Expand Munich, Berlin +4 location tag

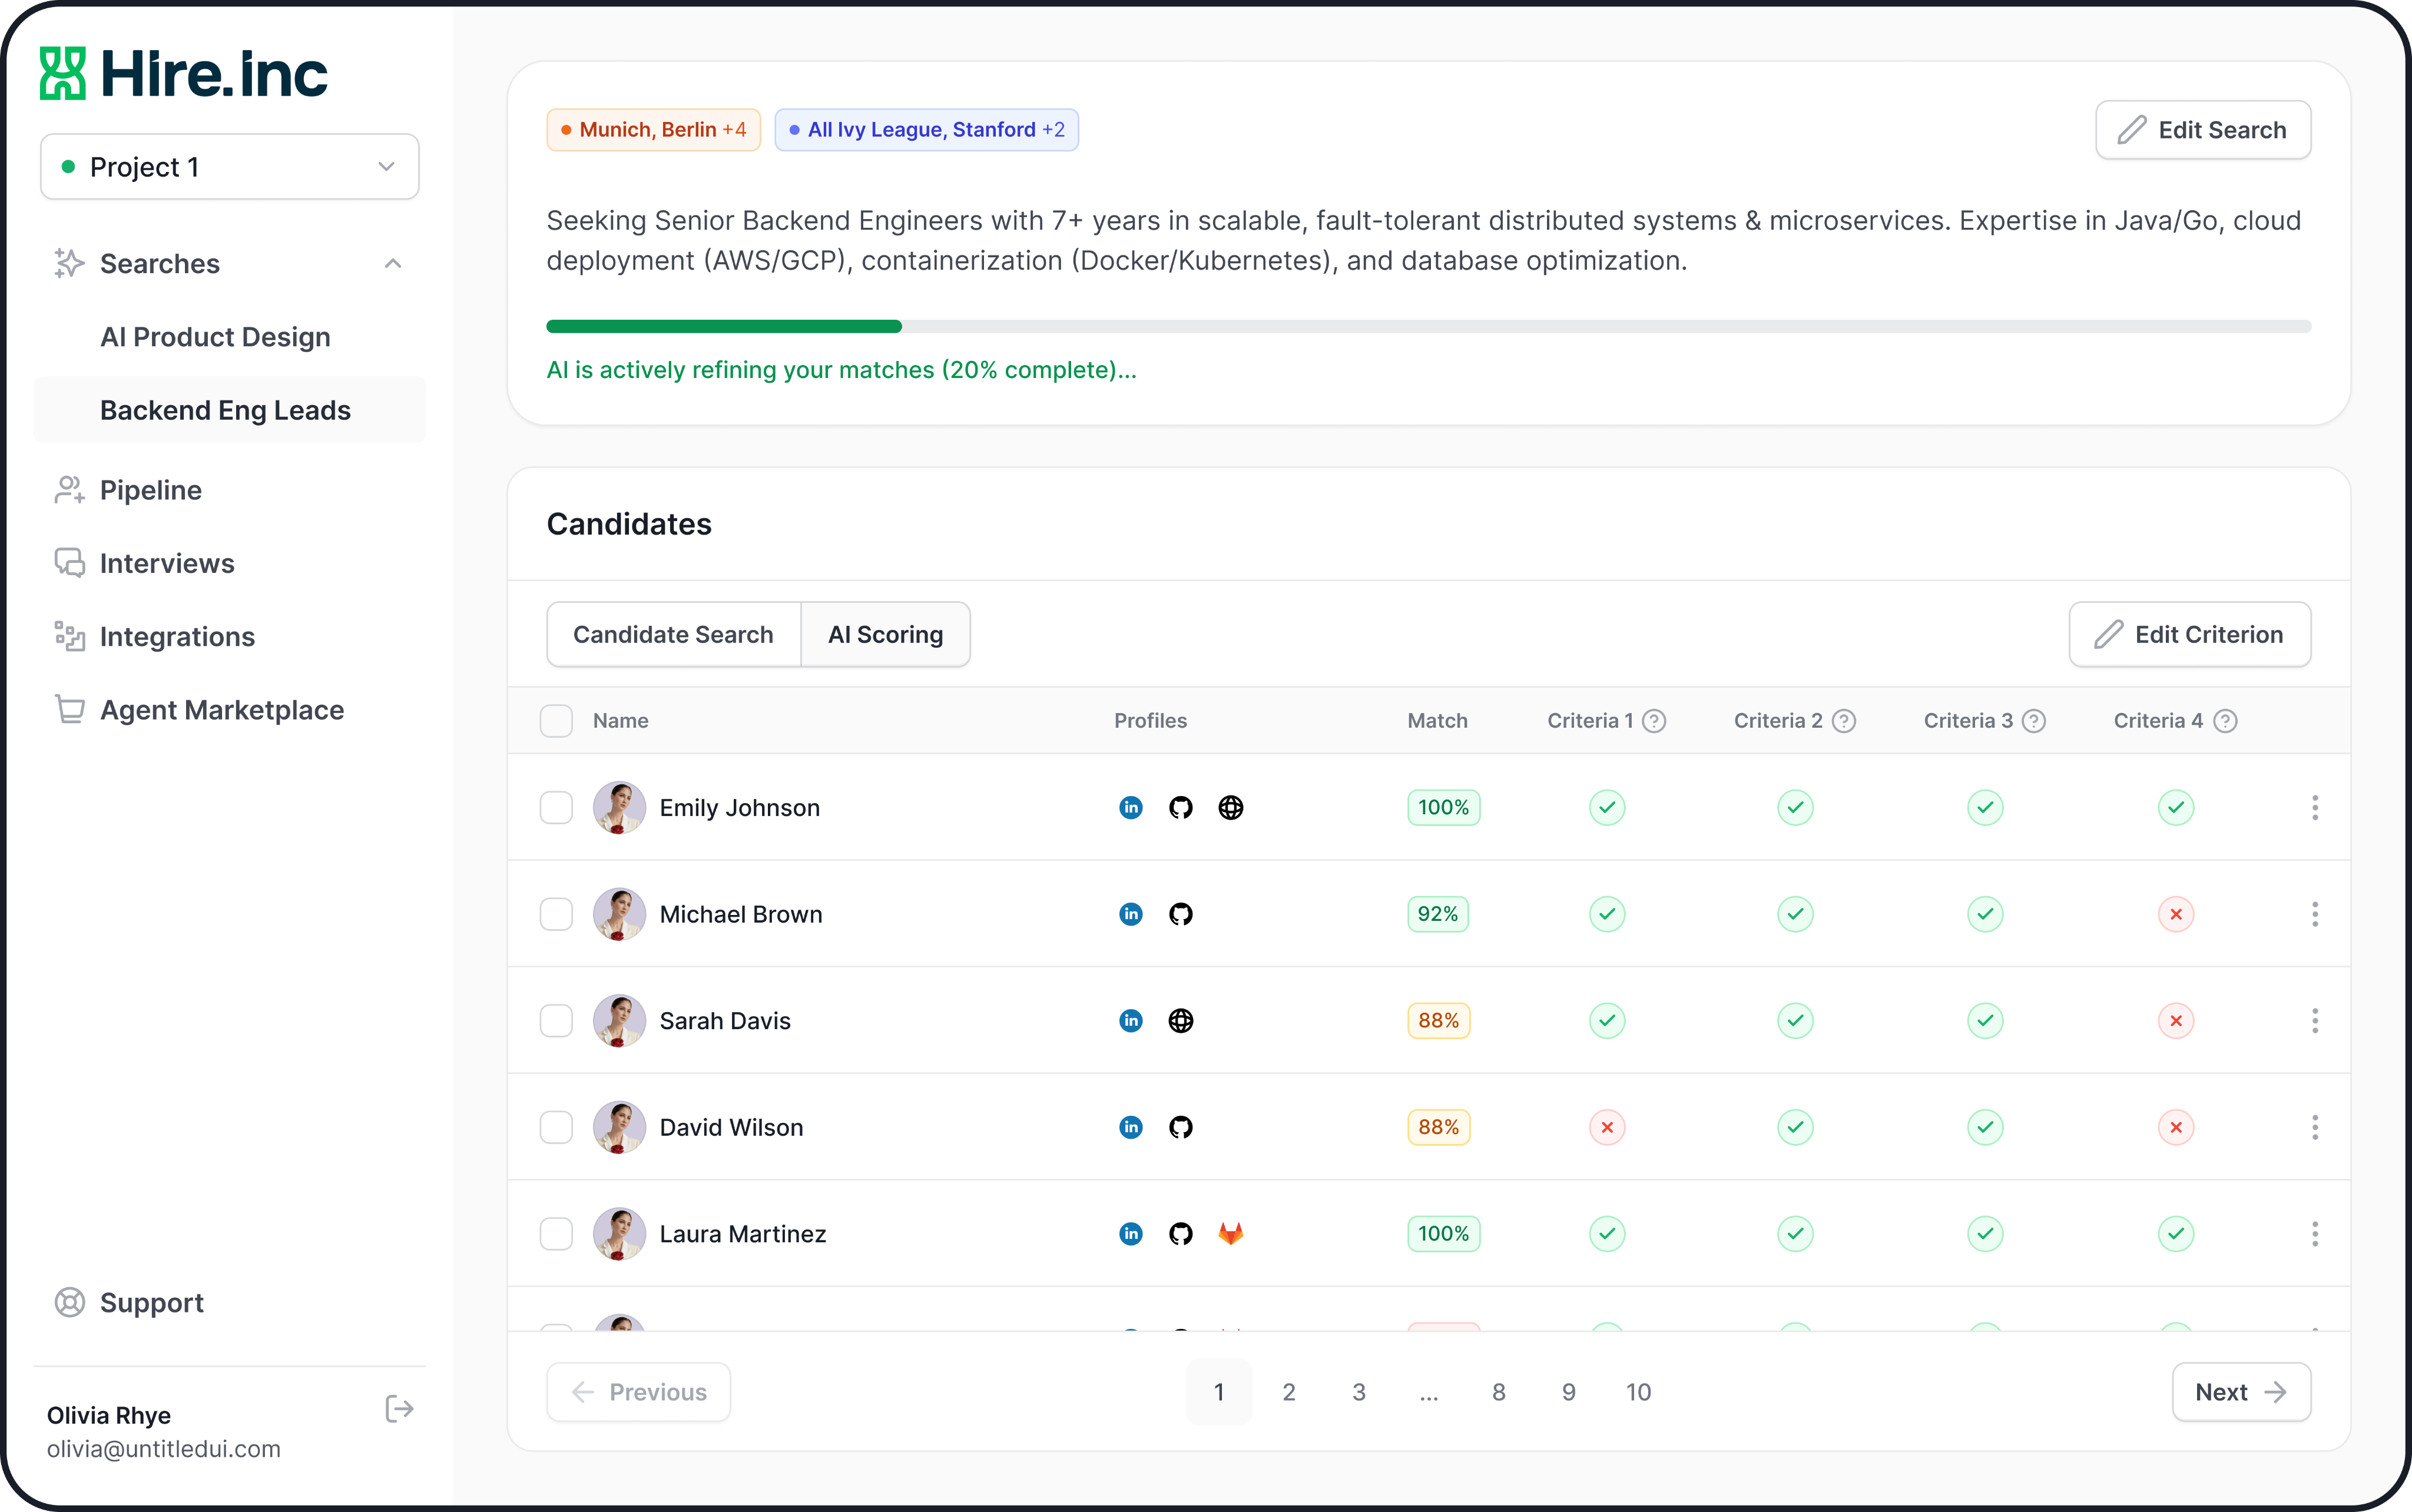pyautogui.click(x=653, y=130)
